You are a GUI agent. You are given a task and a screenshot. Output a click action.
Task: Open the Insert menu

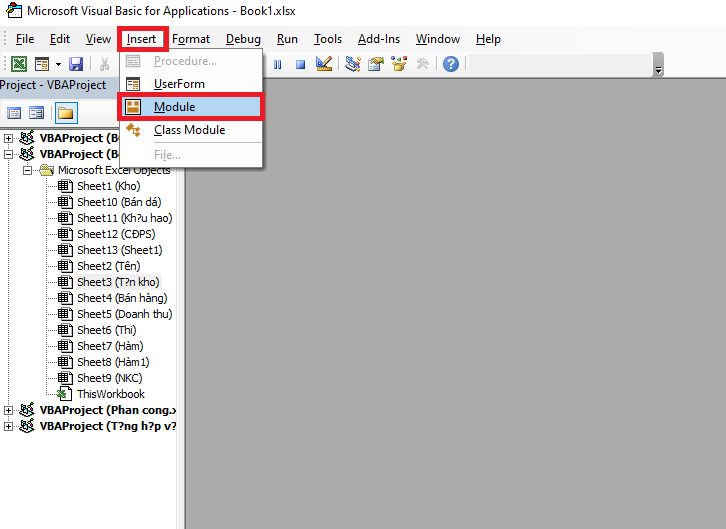pyautogui.click(x=141, y=39)
